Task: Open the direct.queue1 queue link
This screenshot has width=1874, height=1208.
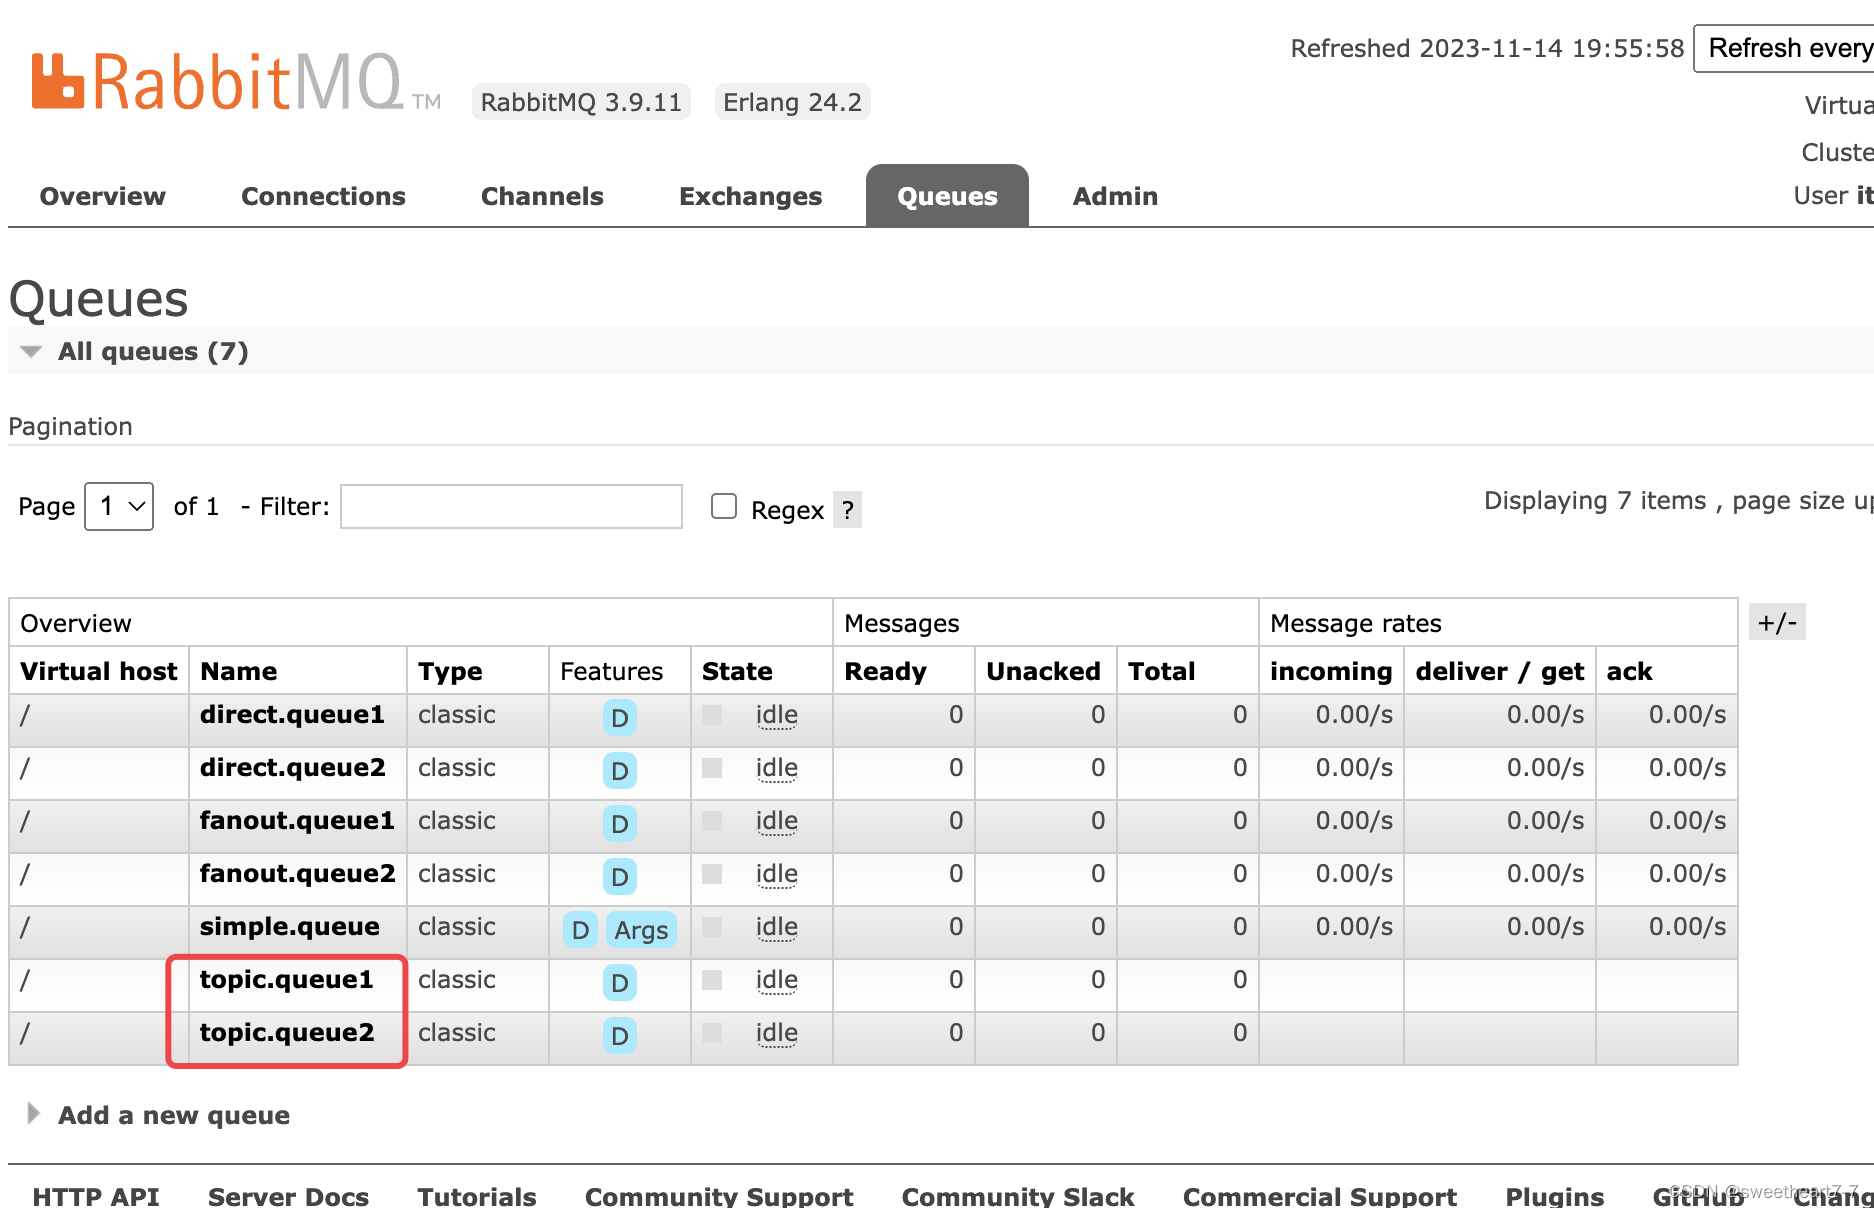Action: click(292, 715)
